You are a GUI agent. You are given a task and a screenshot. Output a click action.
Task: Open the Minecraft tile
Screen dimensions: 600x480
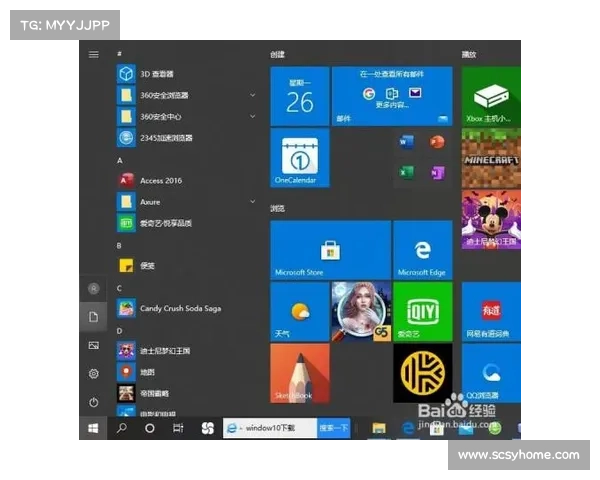pos(491,158)
